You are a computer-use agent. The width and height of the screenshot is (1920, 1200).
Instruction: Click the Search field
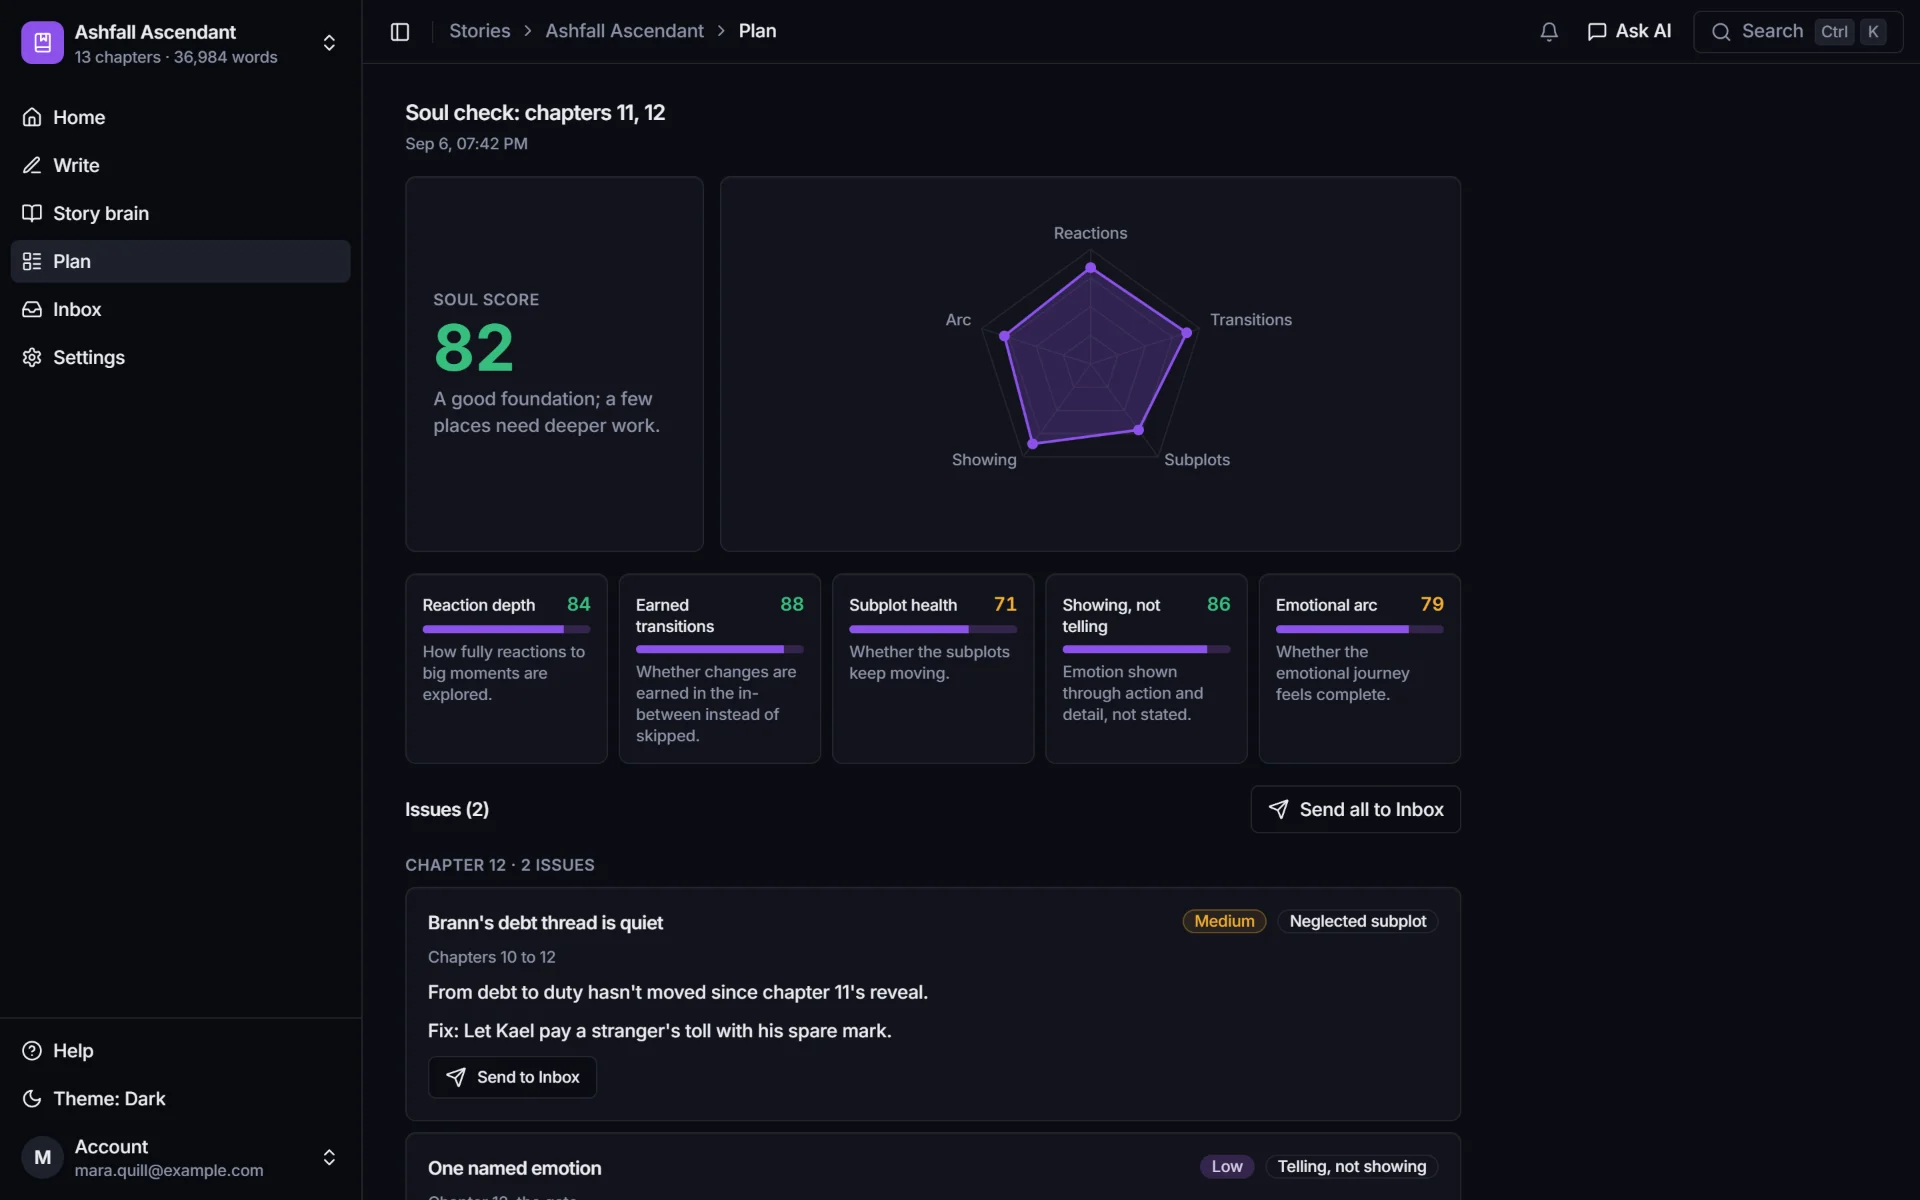1797,32
